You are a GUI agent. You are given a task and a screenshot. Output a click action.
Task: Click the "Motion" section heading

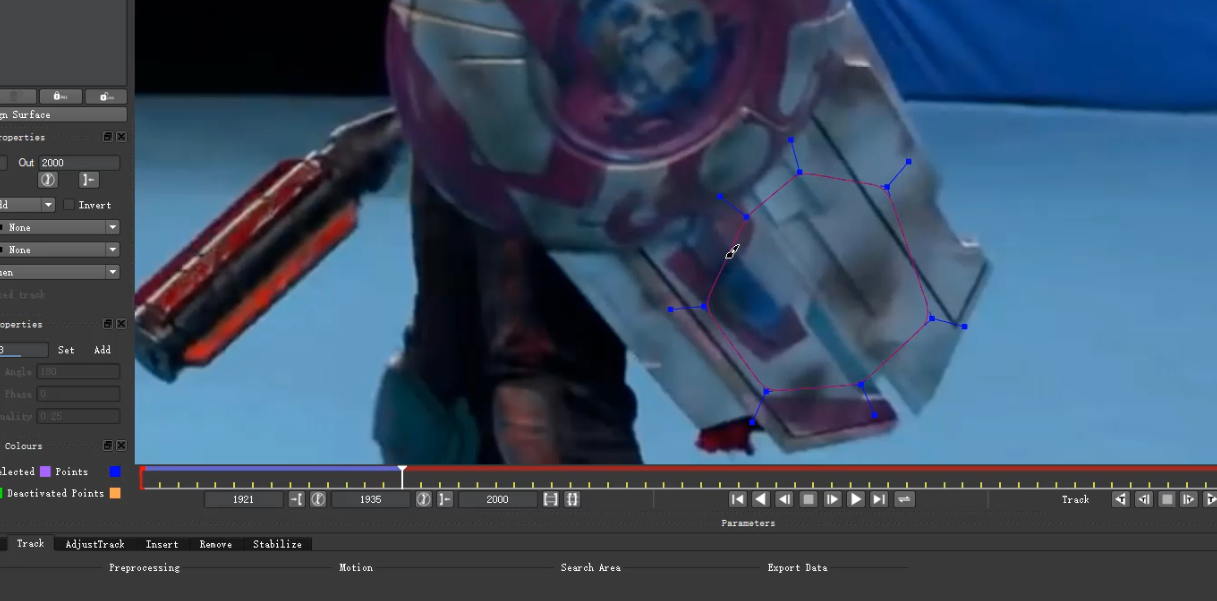coord(356,568)
